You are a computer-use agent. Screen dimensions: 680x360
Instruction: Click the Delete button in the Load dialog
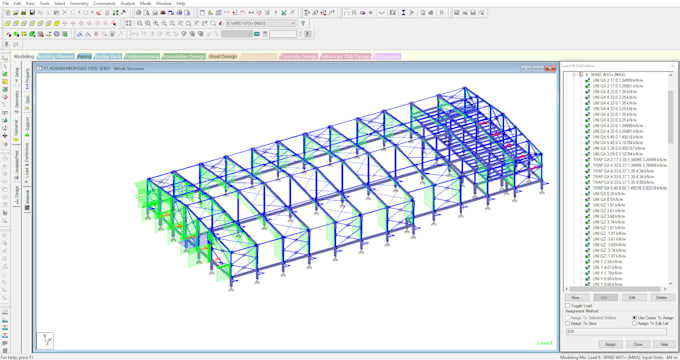(x=662, y=298)
